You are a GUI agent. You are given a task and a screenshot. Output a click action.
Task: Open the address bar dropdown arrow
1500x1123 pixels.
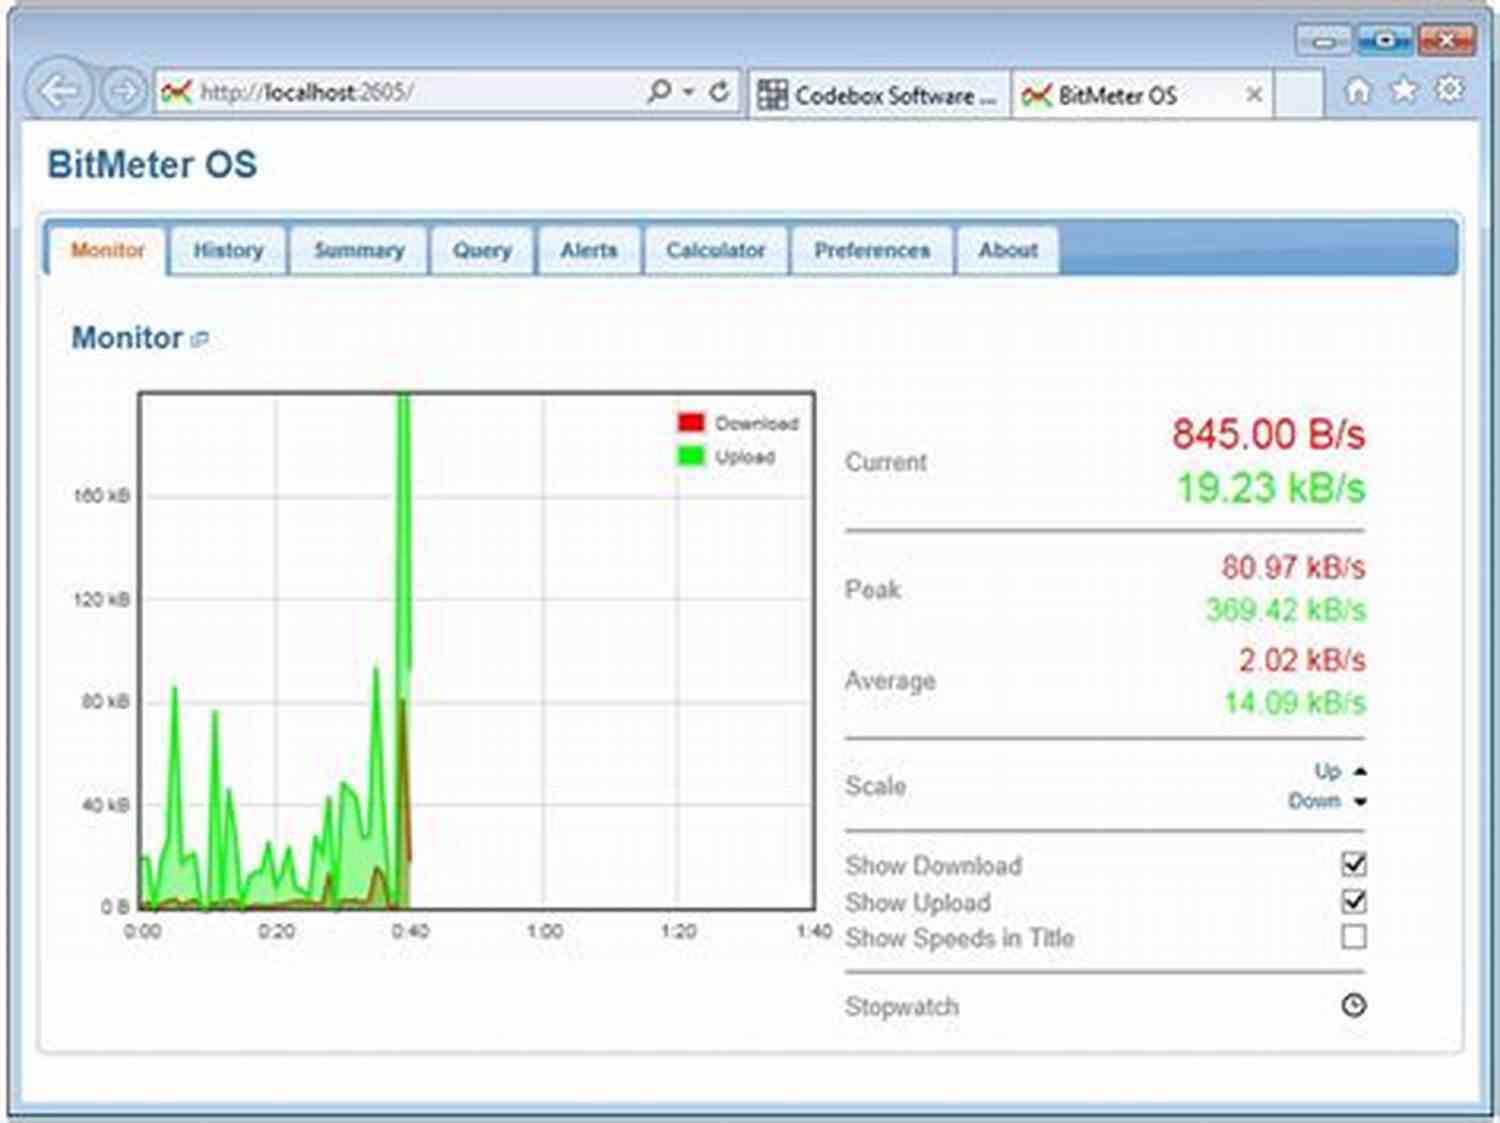[x=688, y=92]
